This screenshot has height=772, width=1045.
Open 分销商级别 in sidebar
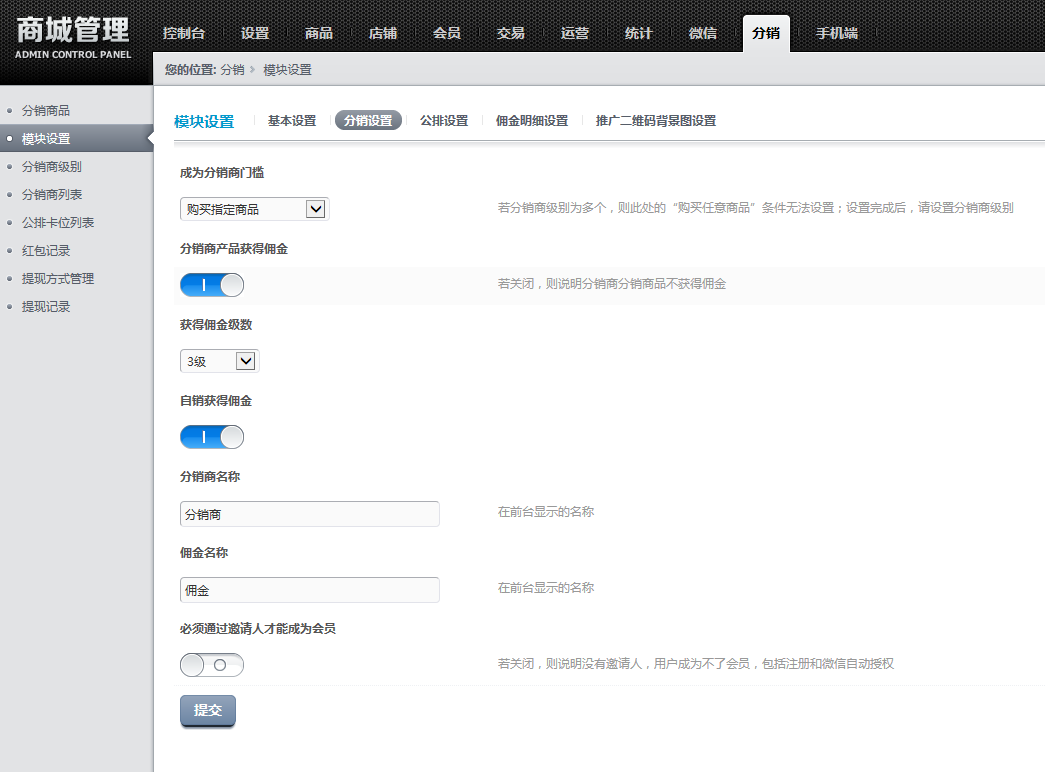[x=52, y=167]
